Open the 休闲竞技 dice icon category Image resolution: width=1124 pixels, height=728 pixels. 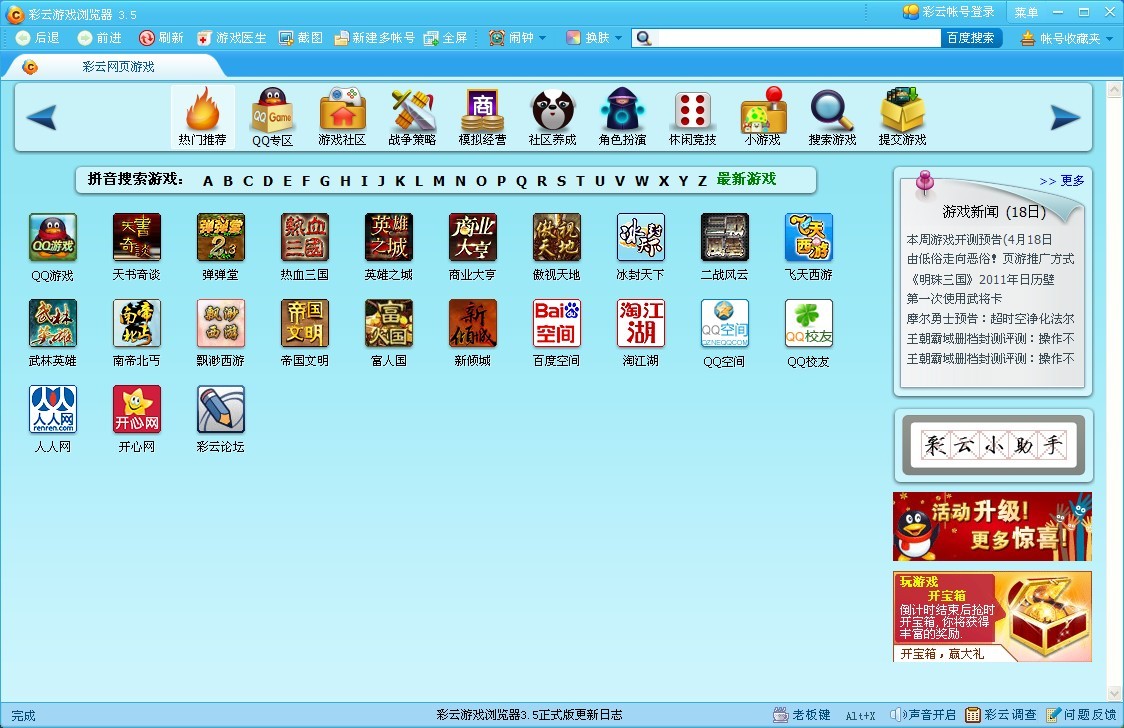point(692,117)
